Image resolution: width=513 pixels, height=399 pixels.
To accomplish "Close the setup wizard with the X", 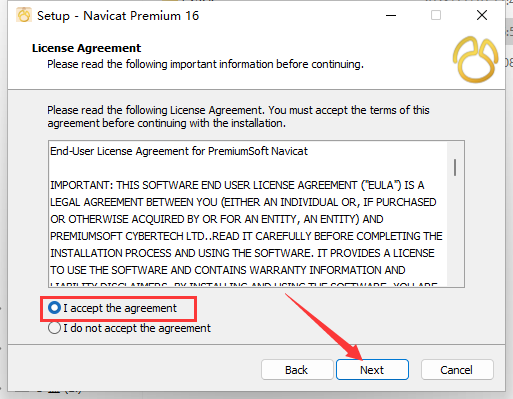I will tap(482, 15).
